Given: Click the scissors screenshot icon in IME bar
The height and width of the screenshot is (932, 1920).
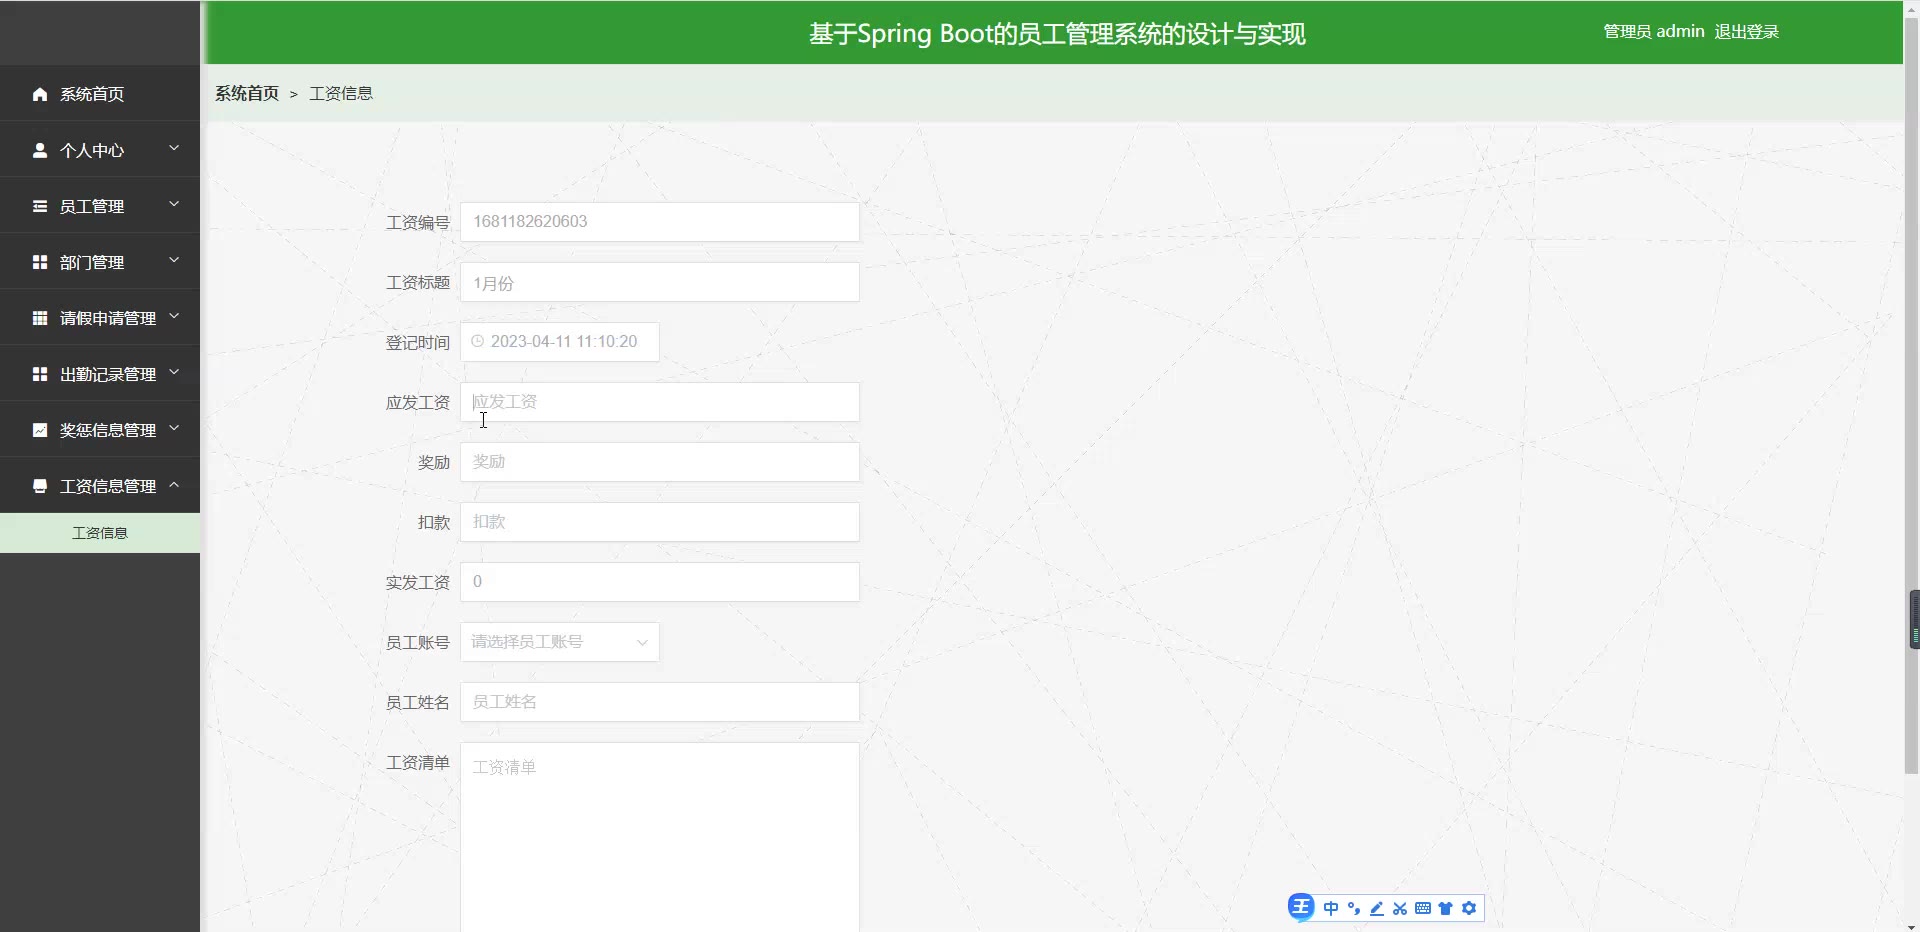Looking at the screenshot, I should pyautogui.click(x=1400, y=908).
